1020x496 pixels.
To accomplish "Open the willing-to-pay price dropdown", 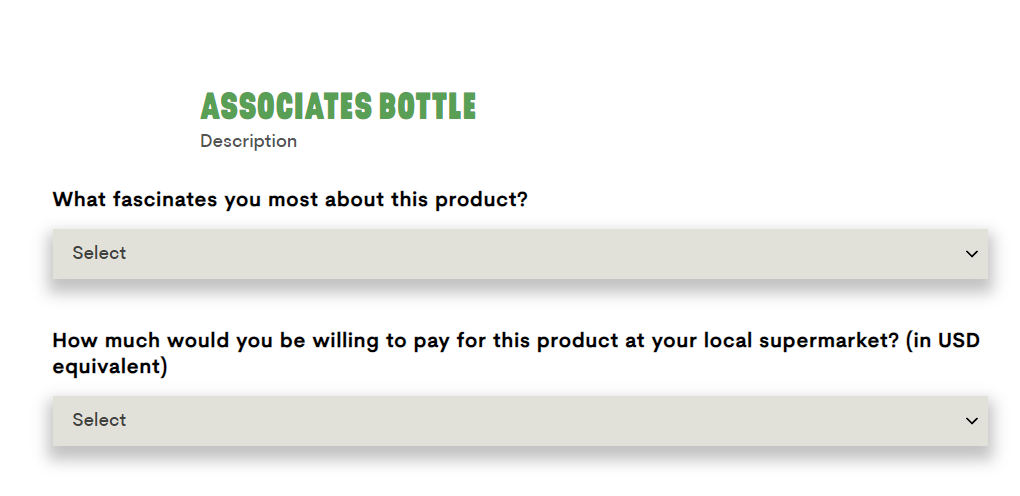I will click(x=520, y=420).
